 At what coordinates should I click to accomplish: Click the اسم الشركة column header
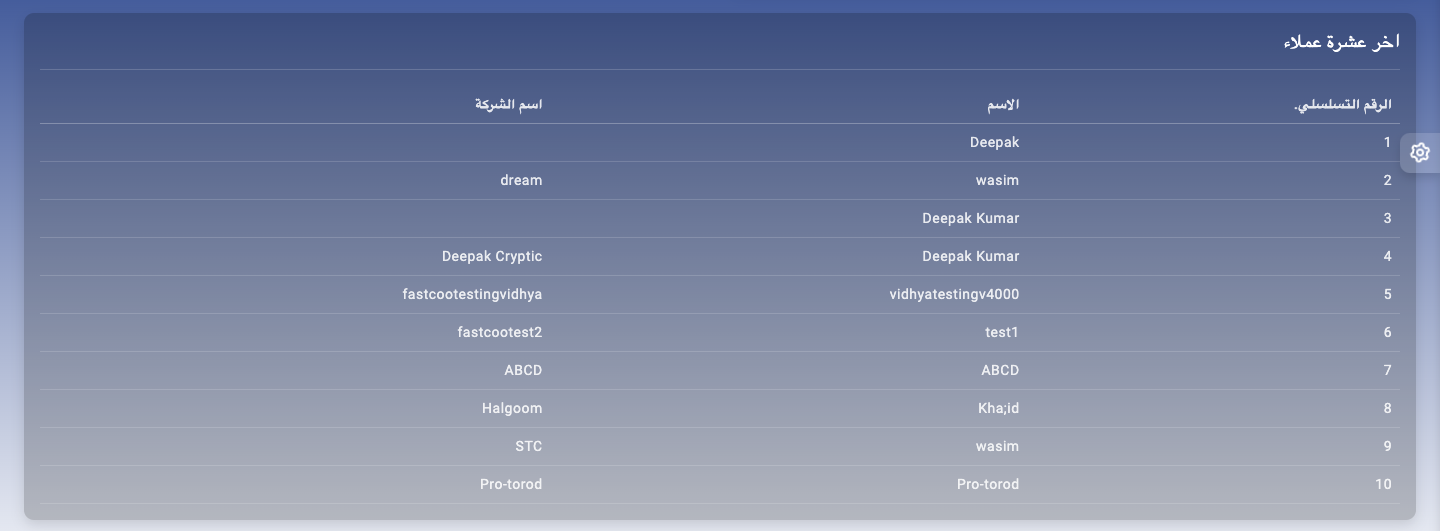click(x=509, y=104)
